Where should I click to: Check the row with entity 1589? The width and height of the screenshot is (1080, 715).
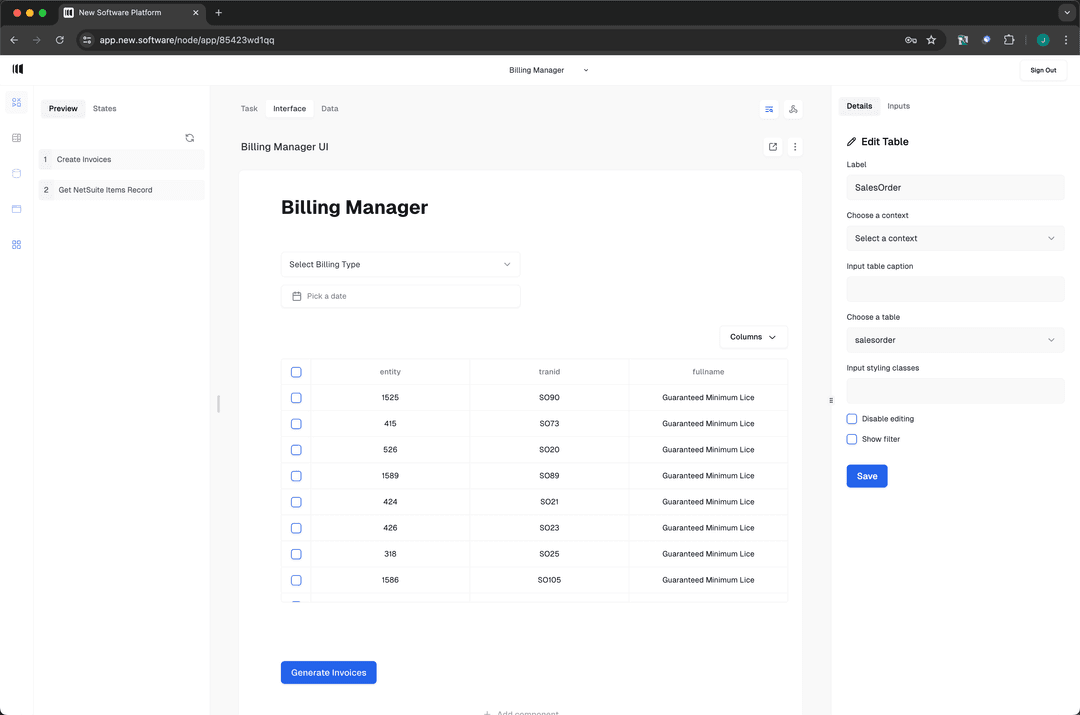(296, 476)
